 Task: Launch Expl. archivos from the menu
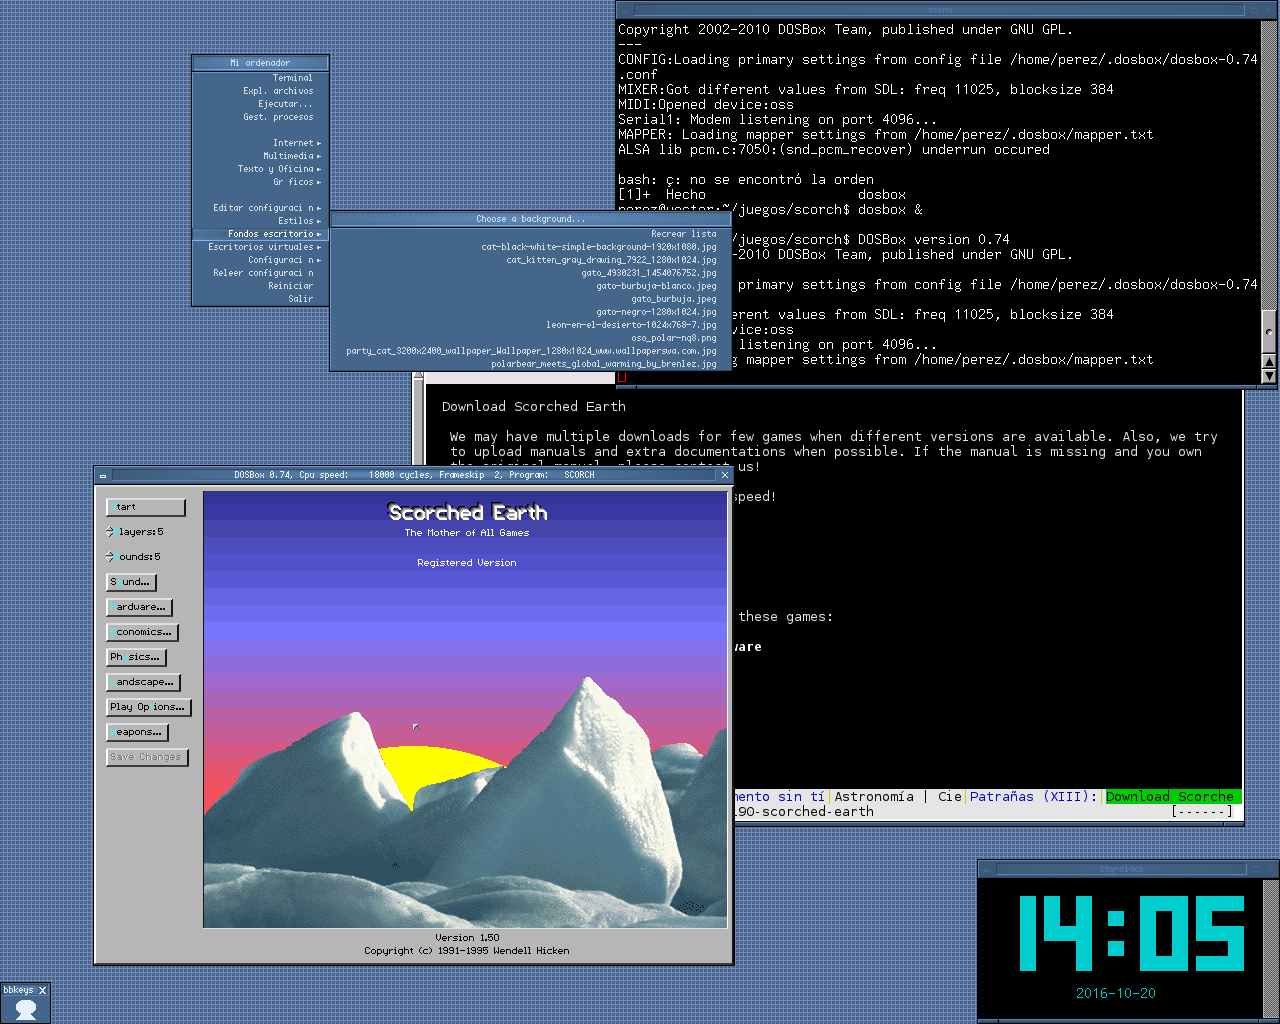point(260,91)
